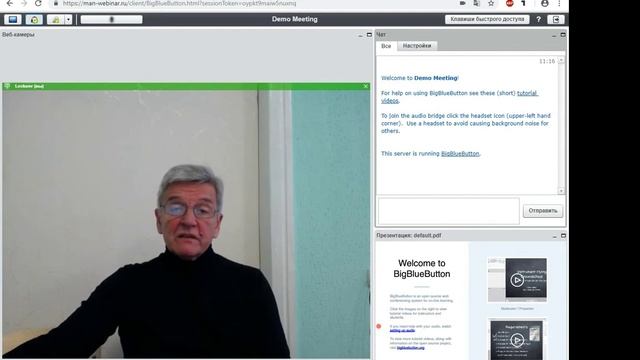The height and width of the screenshot is (360, 640).
Task: Play the second tutorial video thumbnail
Action: click(517, 340)
